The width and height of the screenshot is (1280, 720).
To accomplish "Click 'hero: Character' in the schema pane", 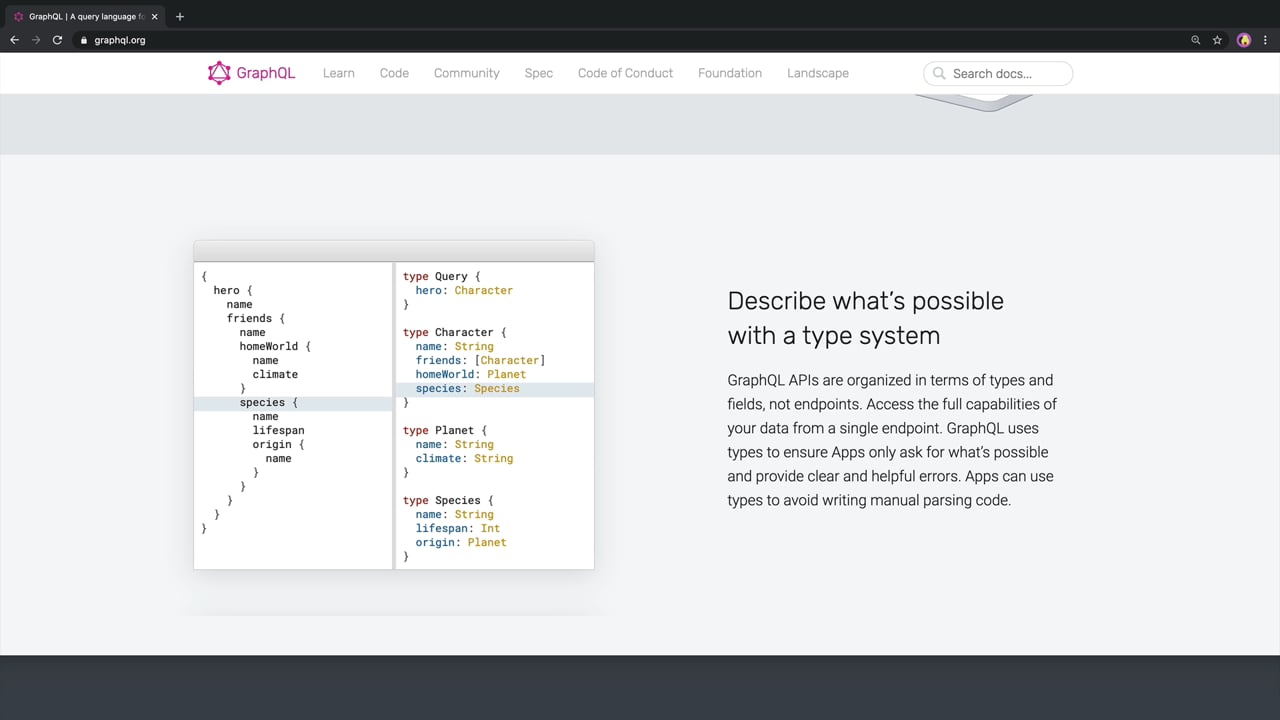I will (x=464, y=290).
